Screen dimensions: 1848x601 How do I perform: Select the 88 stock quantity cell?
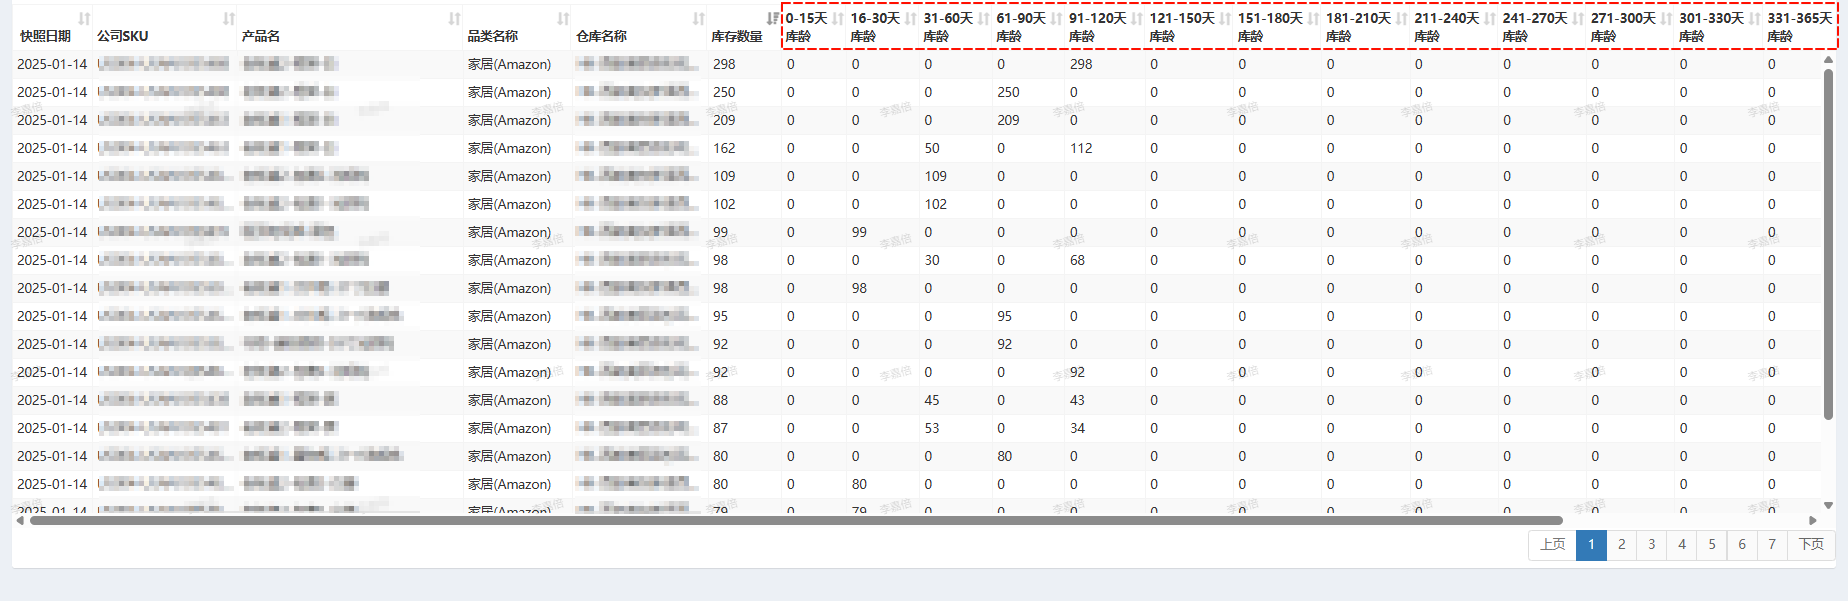(720, 400)
